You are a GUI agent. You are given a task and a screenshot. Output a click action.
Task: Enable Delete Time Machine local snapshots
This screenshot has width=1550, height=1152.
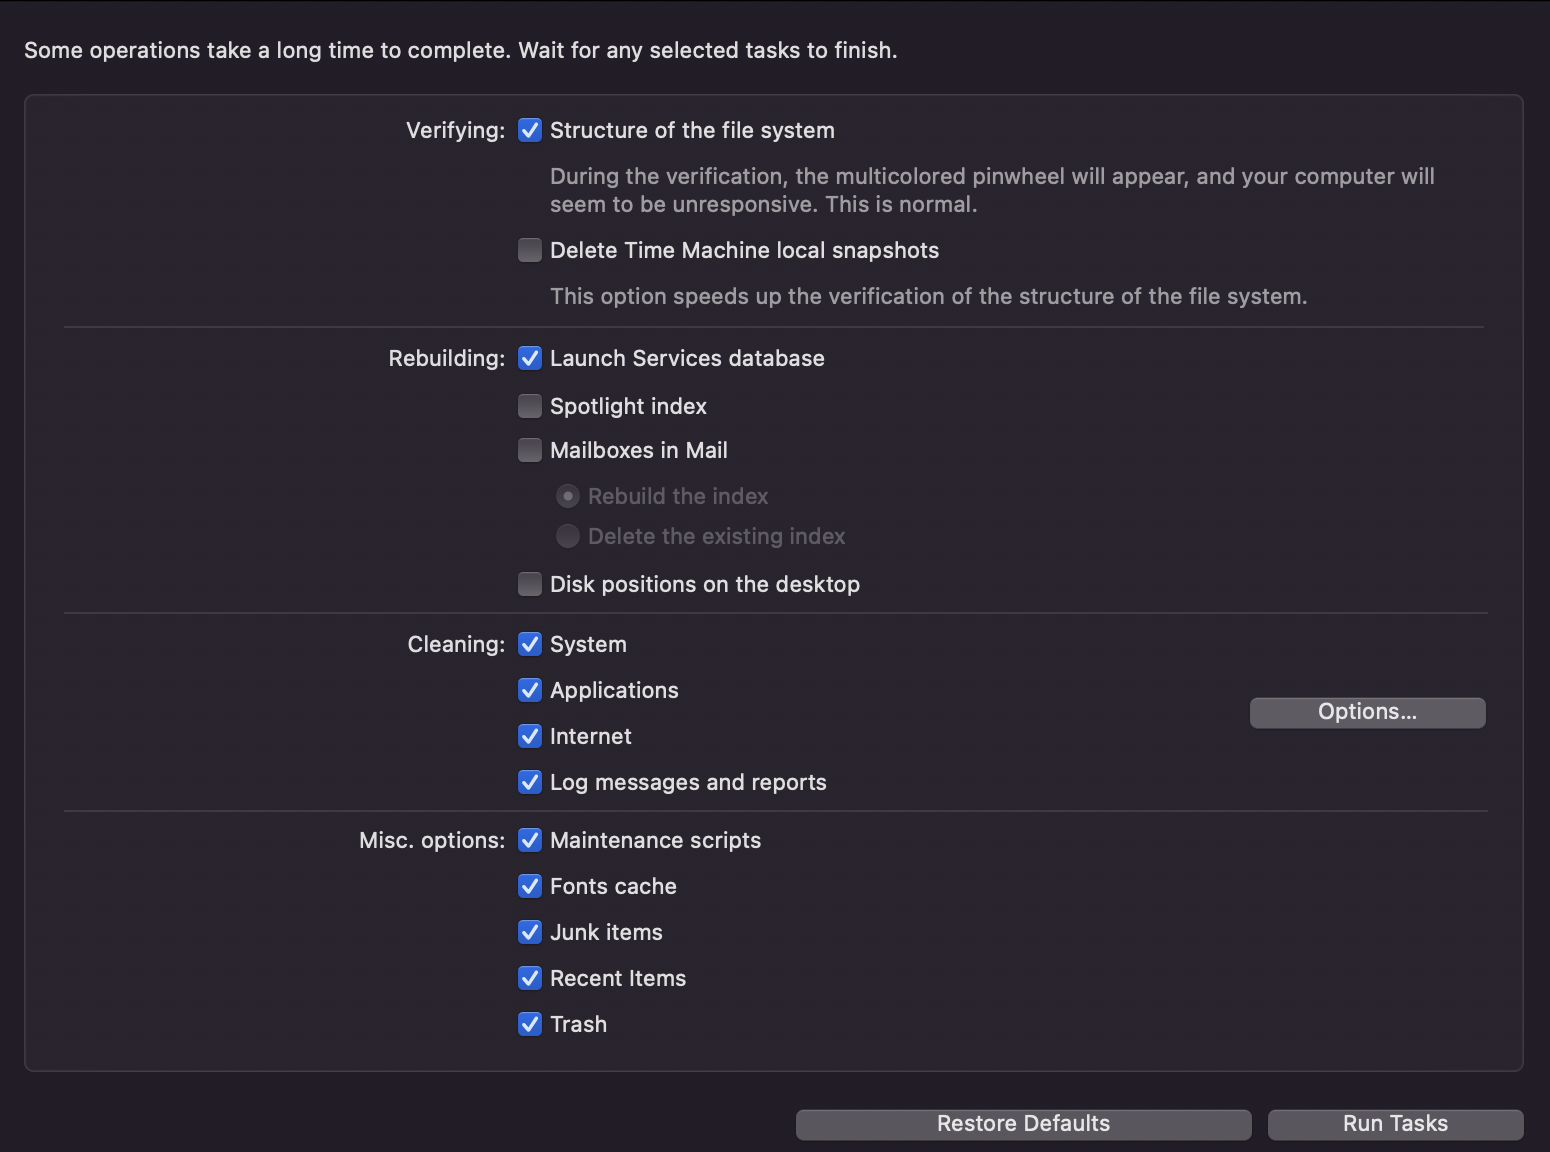pyautogui.click(x=530, y=250)
